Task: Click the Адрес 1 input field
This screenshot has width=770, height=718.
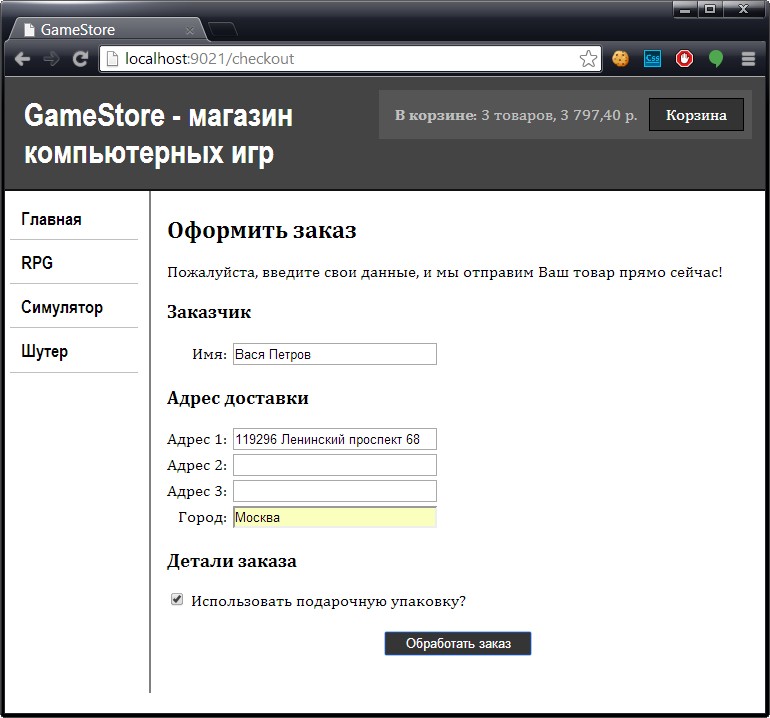Action: click(x=334, y=439)
